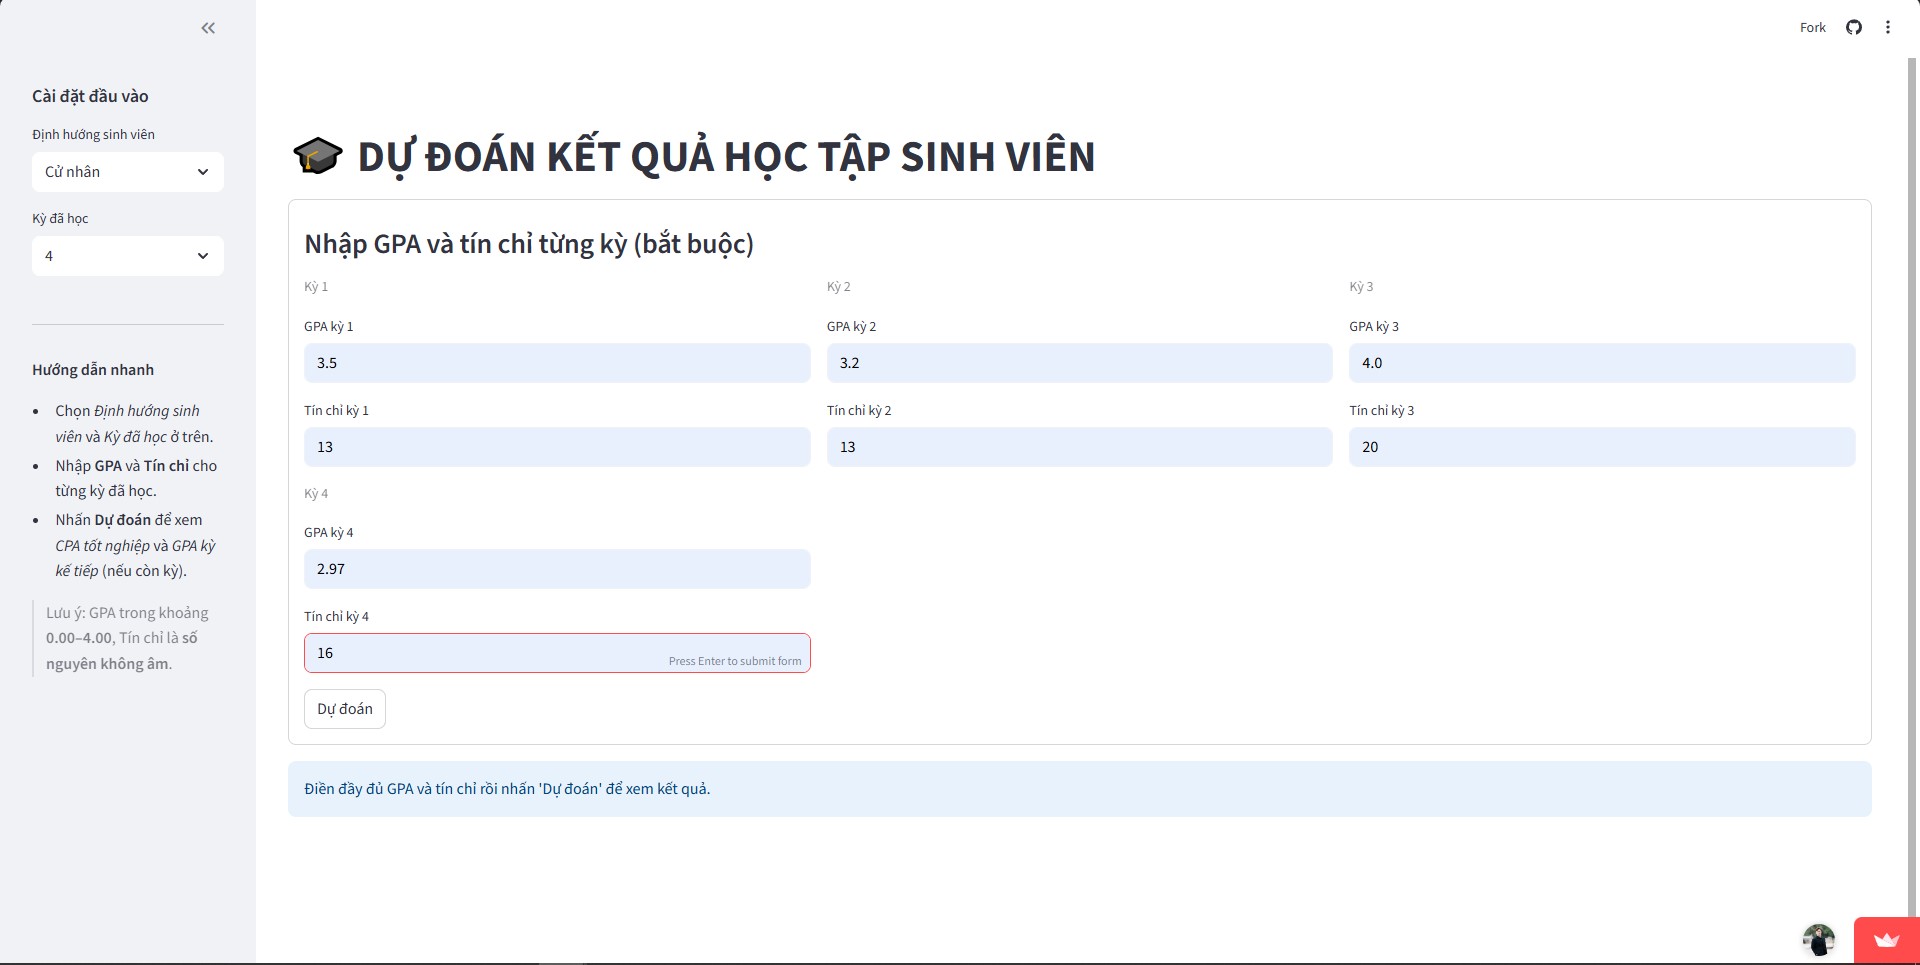Focus the Tín chỉ kỳ 1 field
Viewport: 1920px width, 965px height.
[557, 447]
